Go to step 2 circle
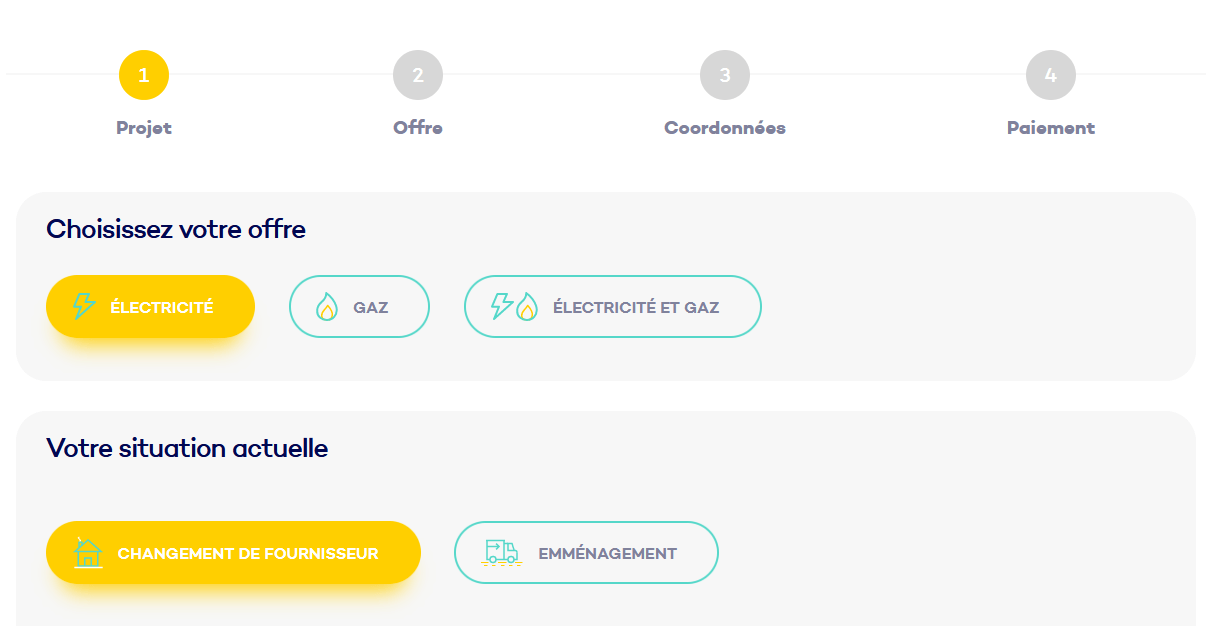 (418, 75)
